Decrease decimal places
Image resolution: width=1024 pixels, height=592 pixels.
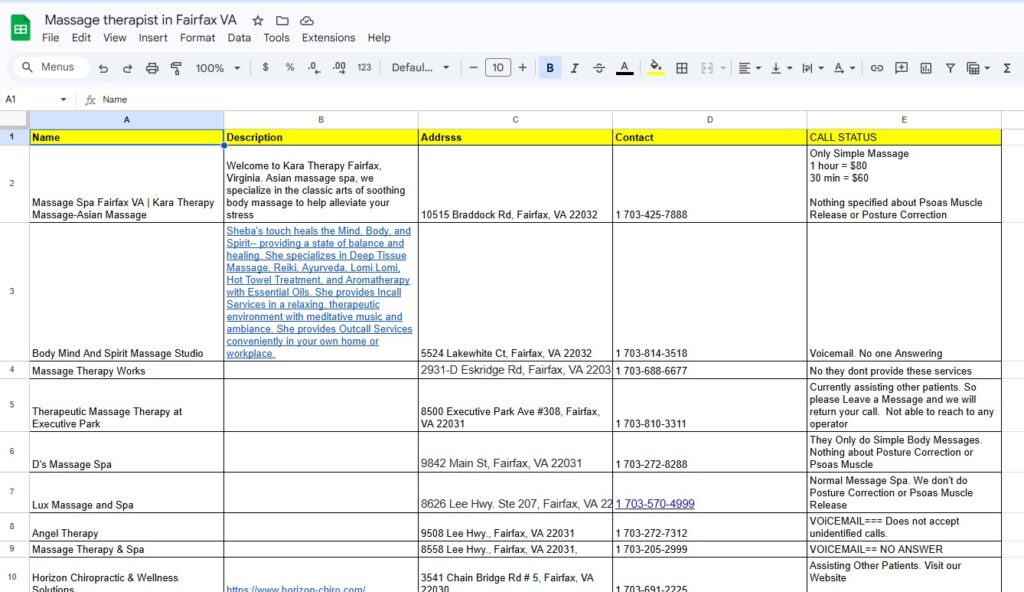click(314, 67)
